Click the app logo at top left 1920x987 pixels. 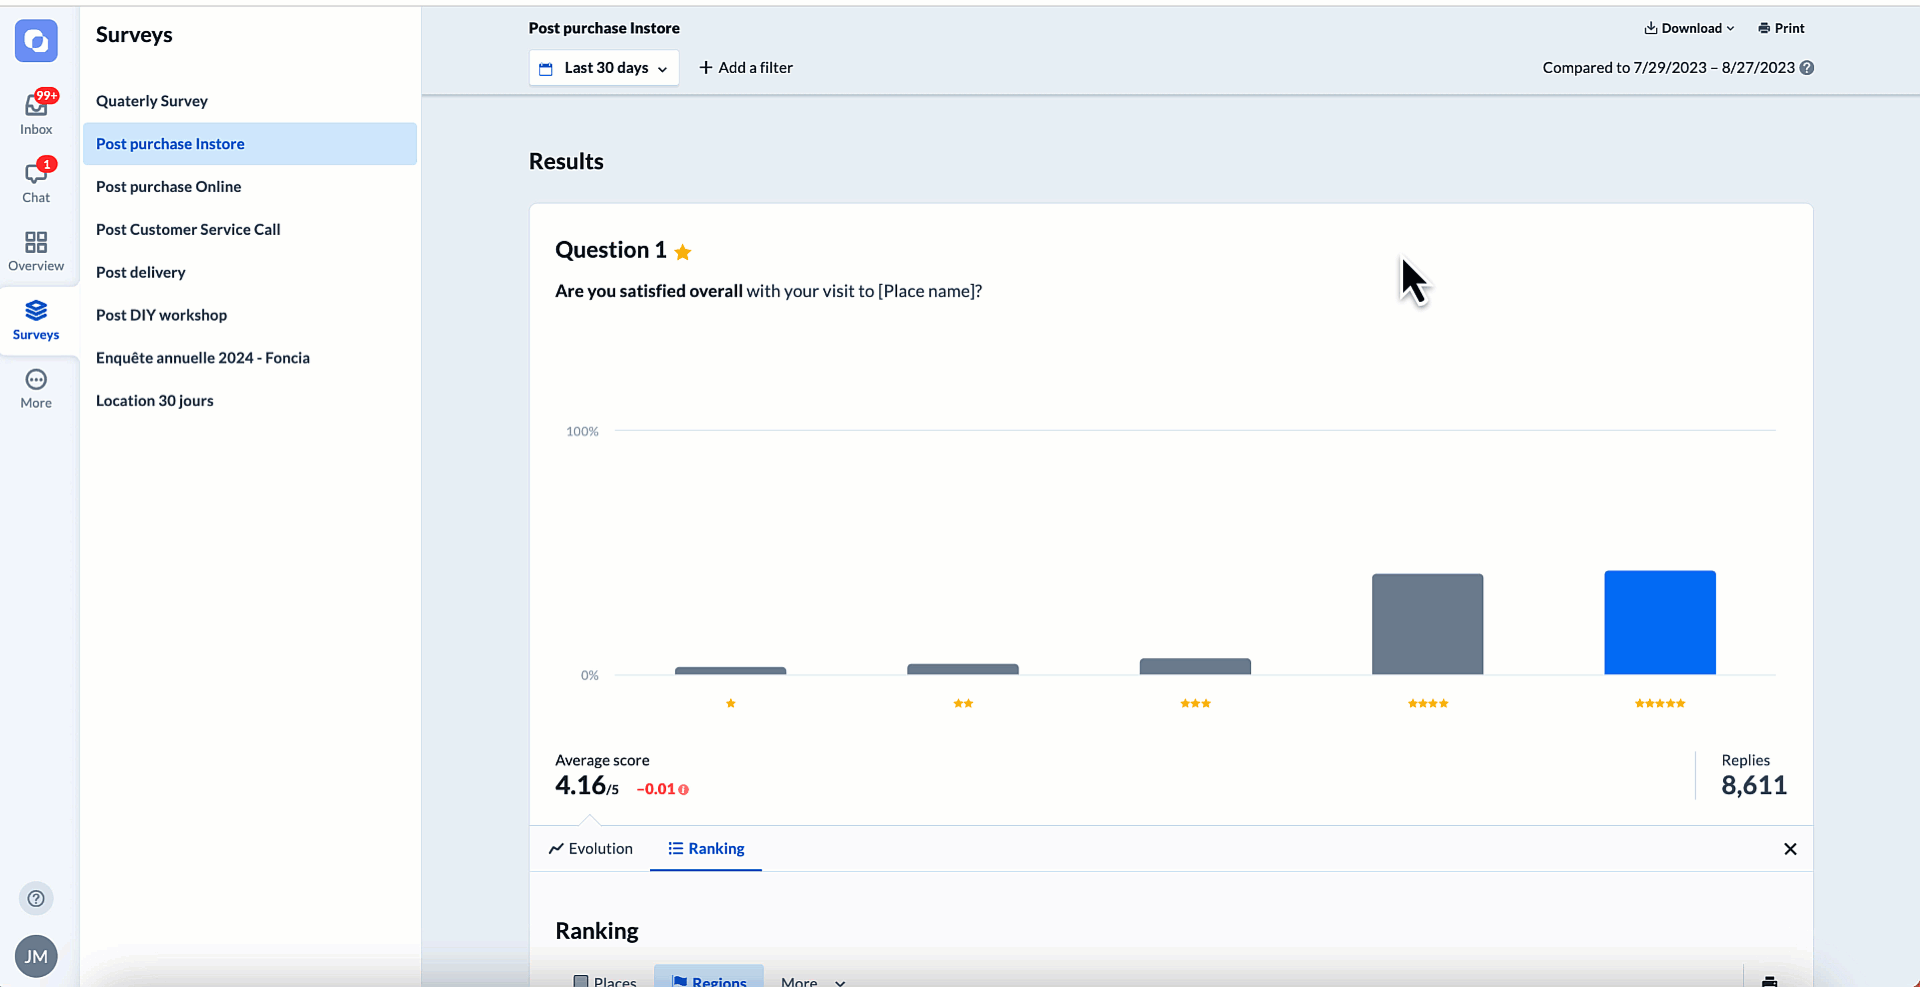click(36, 41)
